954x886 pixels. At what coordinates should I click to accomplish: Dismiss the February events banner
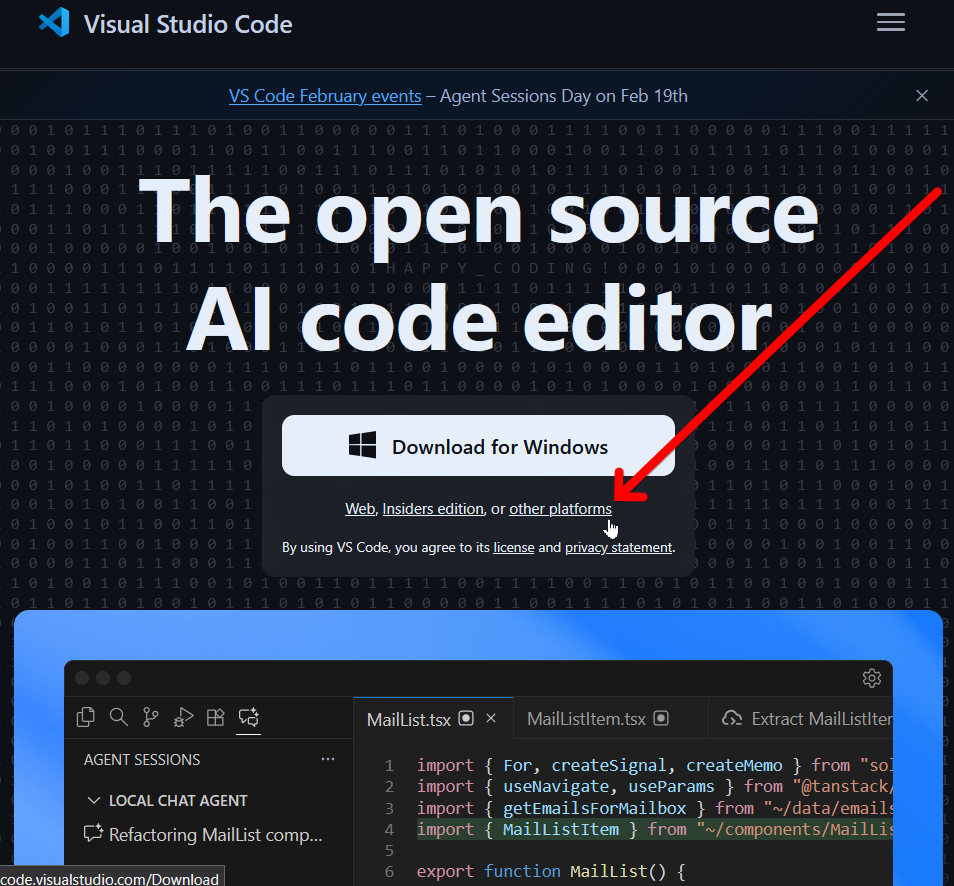coord(922,96)
